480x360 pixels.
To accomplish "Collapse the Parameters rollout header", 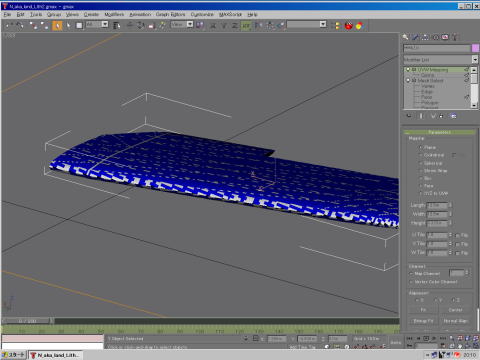I will pos(439,132).
